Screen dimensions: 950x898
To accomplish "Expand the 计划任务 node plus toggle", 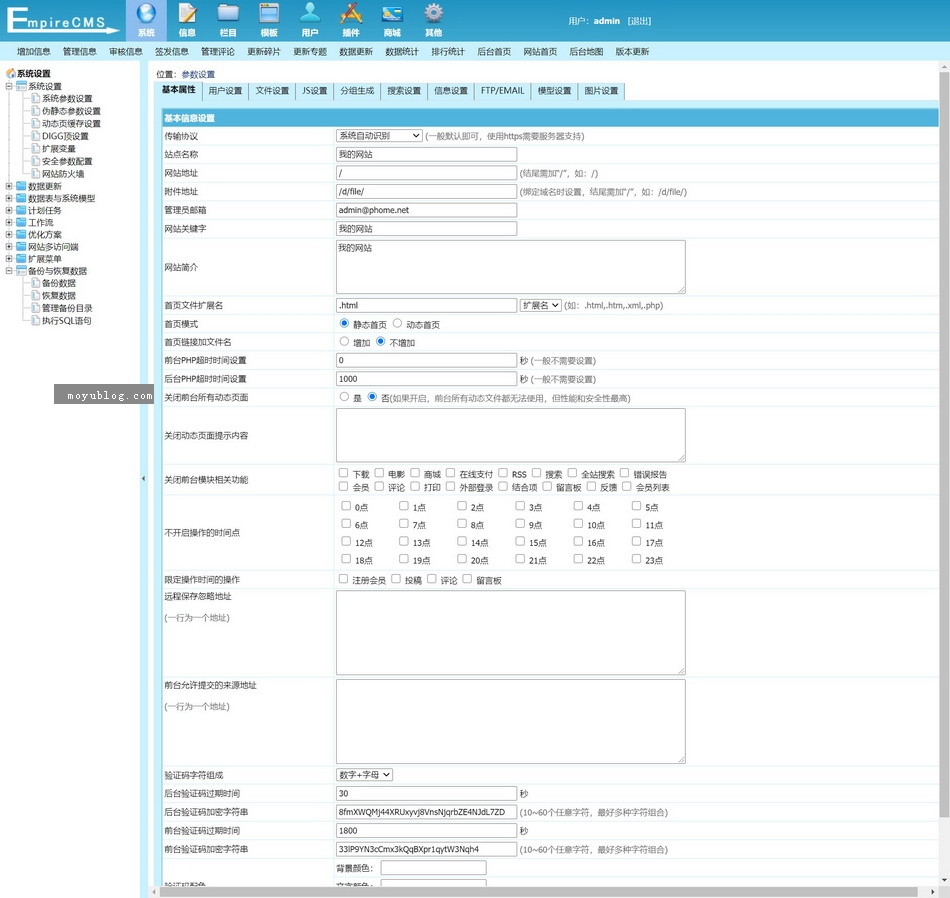I will coord(9,210).
